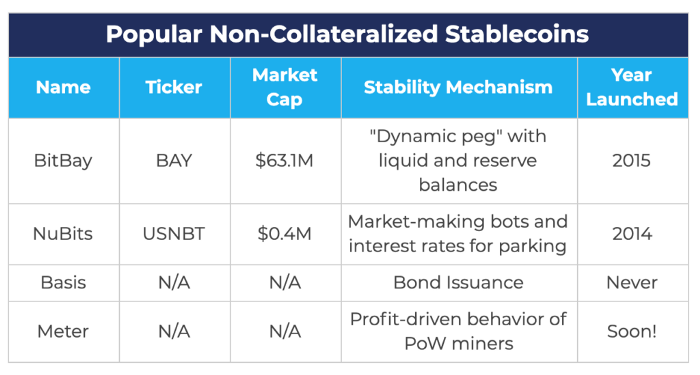
Task: Select the 2014 launch year cell
Action: pyautogui.click(x=632, y=234)
